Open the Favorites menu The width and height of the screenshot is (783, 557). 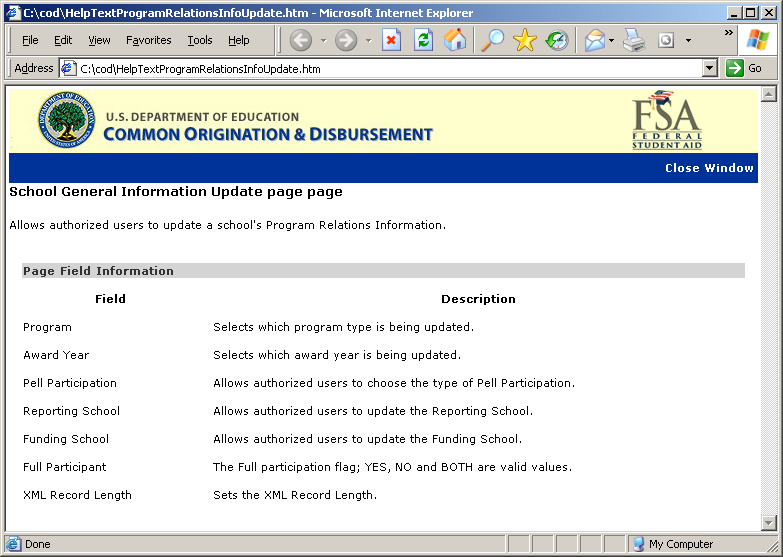point(148,40)
